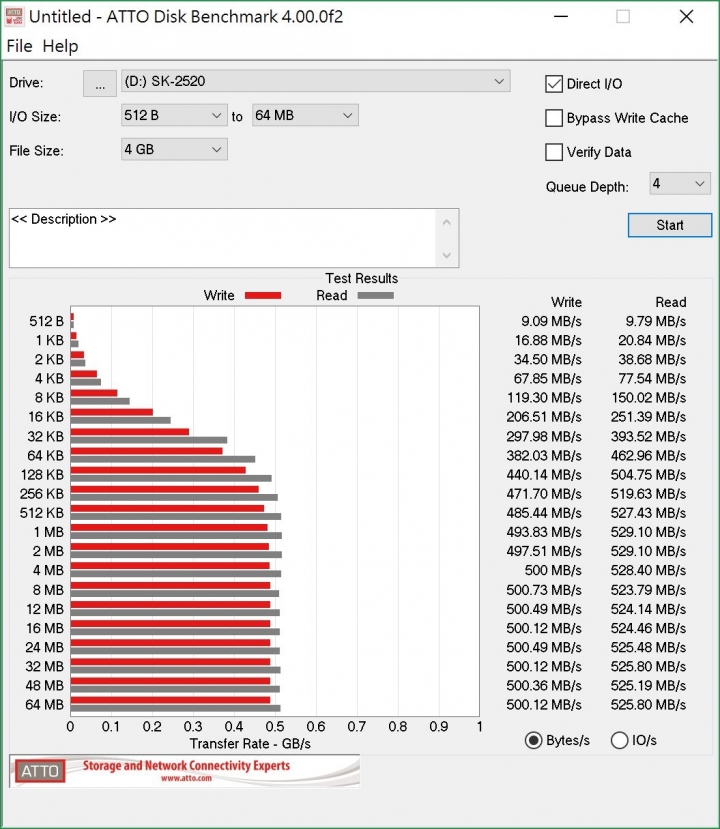Click the Description scrollbar up arrow

pos(447,222)
